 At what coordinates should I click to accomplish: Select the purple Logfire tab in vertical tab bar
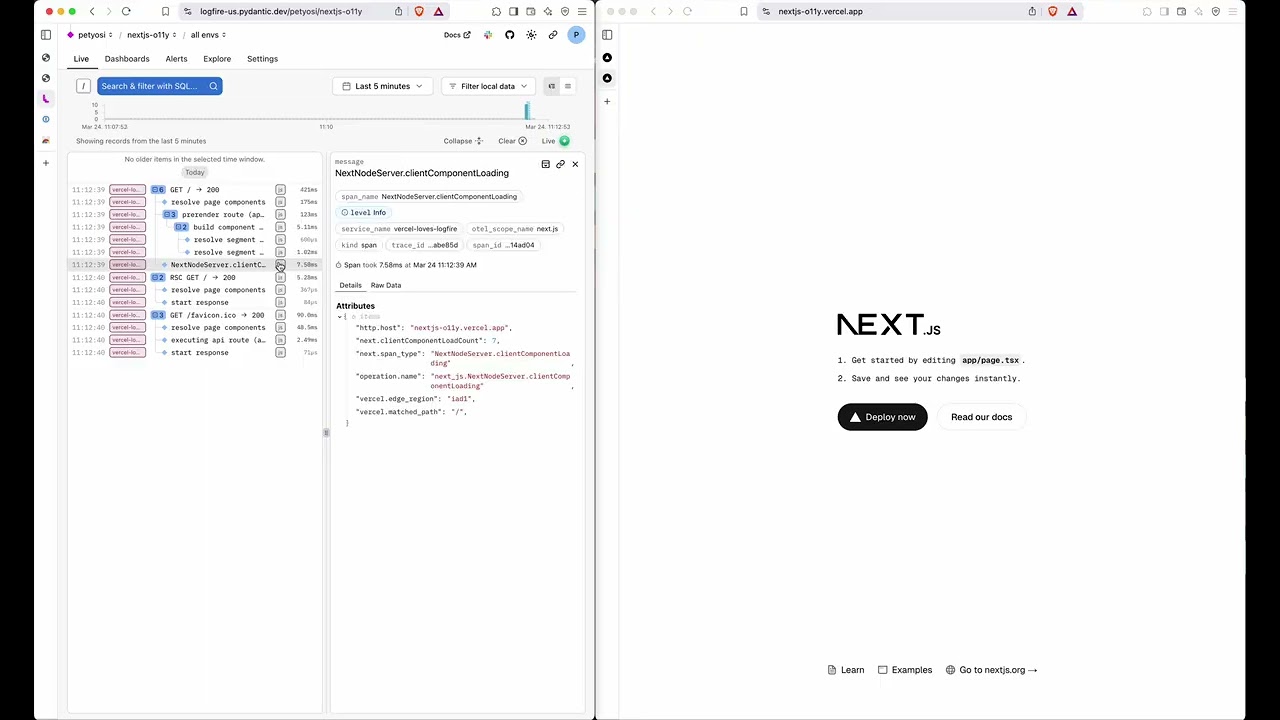45,99
